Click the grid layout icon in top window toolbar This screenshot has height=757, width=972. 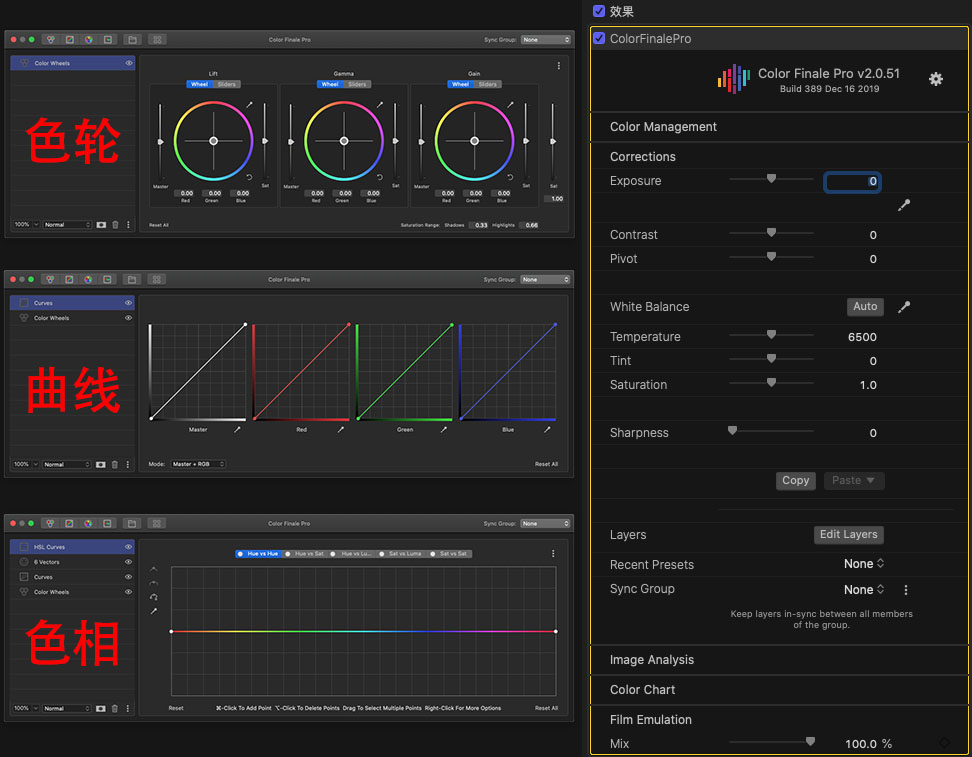coord(157,39)
